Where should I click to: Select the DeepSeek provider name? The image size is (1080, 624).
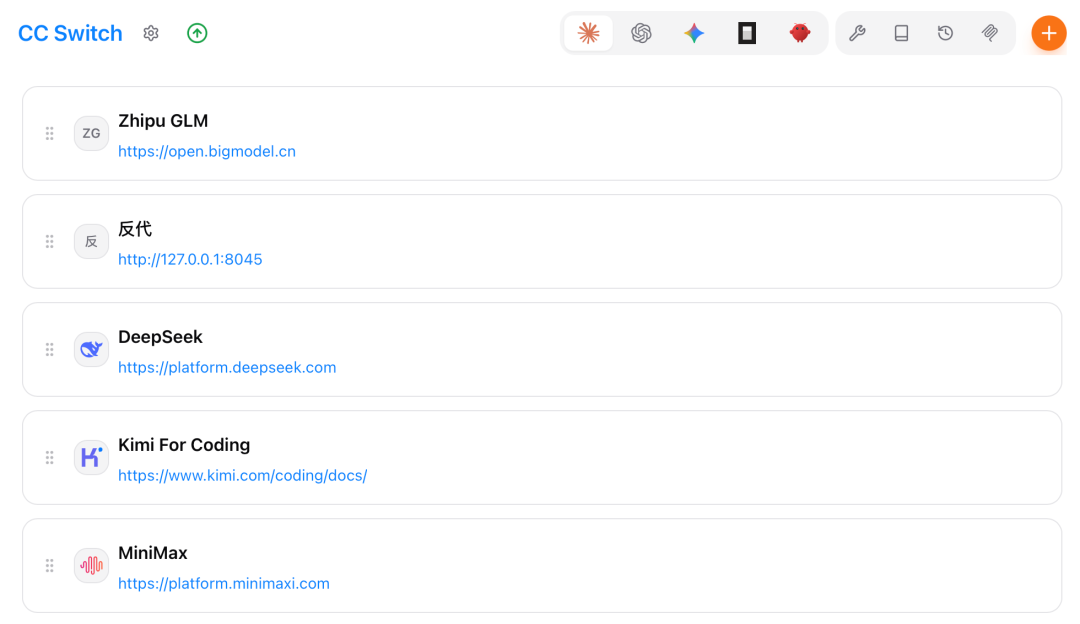(x=160, y=337)
